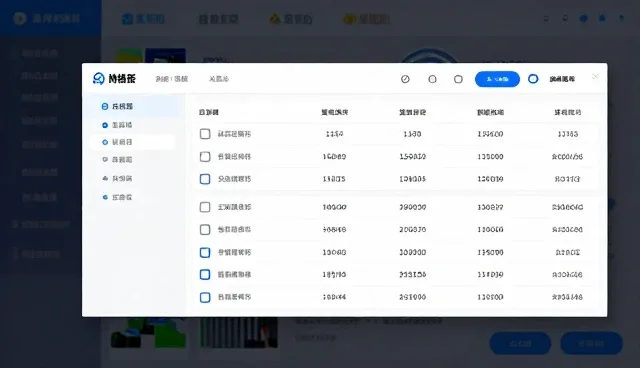
Task: Click the rounded icon right of the clock icon
Action: [432, 79]
